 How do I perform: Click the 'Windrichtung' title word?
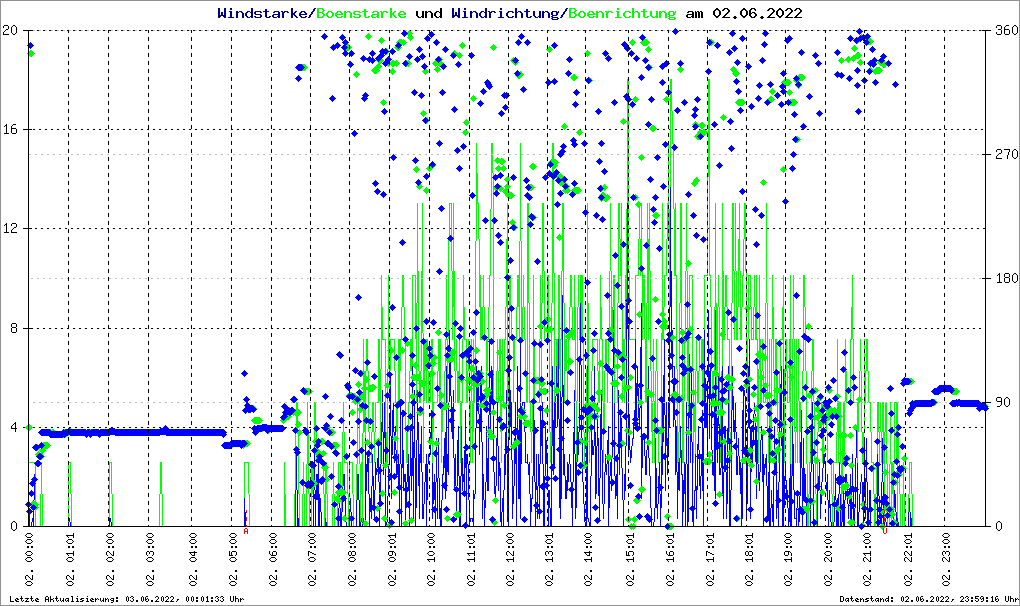tap(505, 13)
